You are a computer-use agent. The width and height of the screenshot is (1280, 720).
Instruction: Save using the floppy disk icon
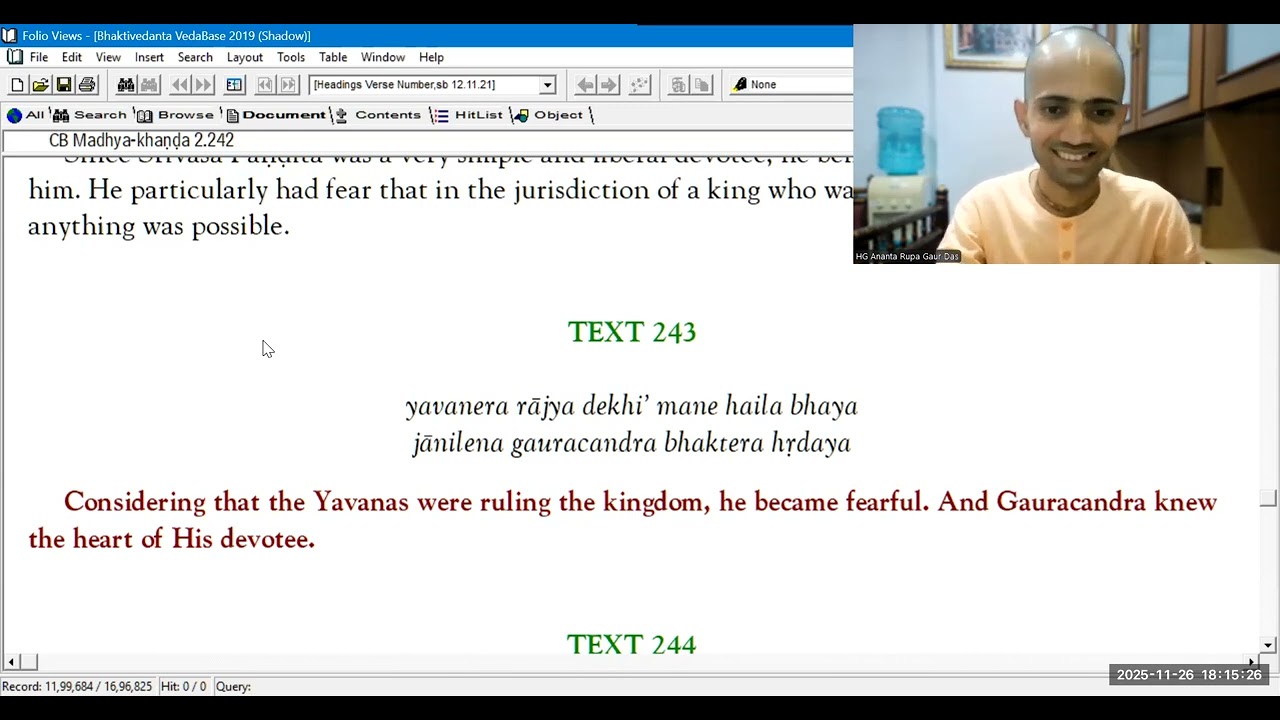click(x=63, y=85)
